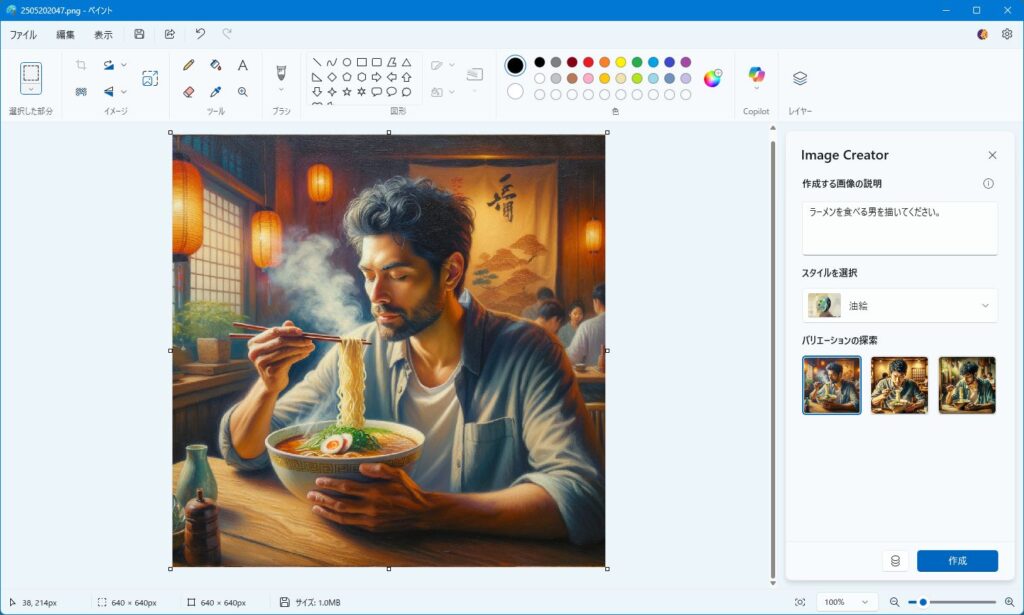Open the Copilot dropdown menu
This screenshot has width=1024, height=615.
[x=756, y=88]
